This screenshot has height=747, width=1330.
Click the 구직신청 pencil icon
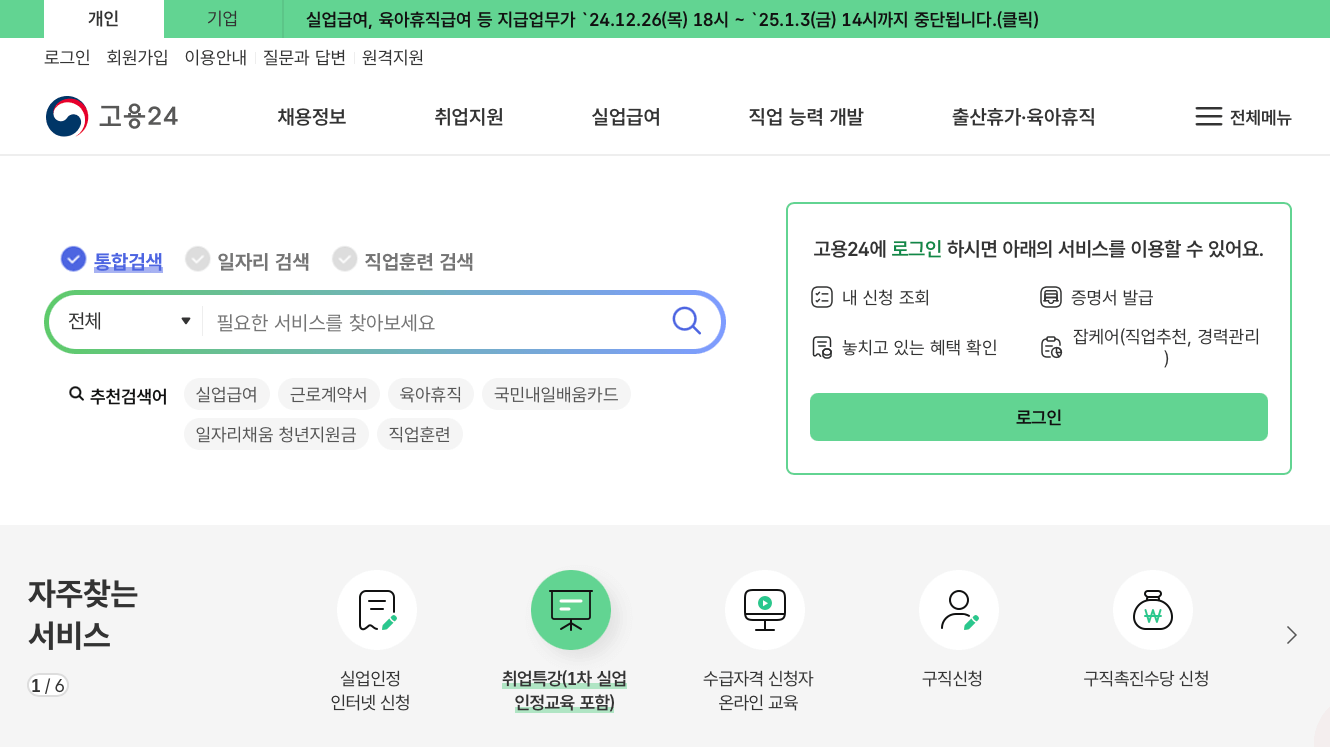[959, 610]
